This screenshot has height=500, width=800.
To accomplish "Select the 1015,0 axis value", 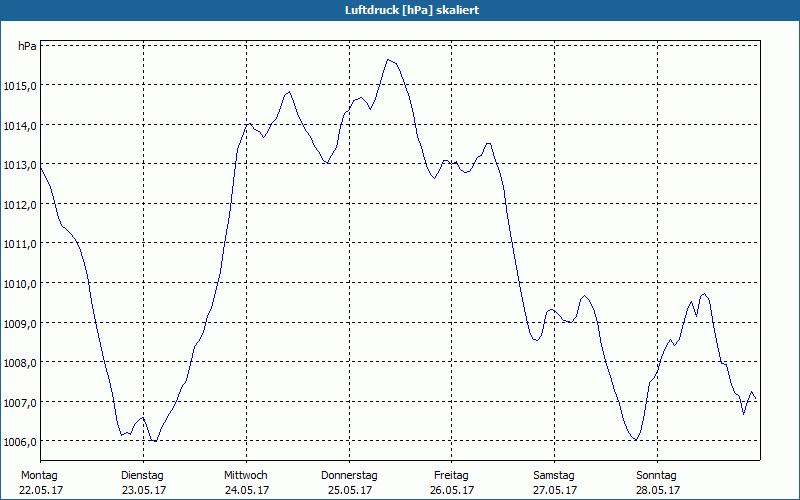I will pos(20,86).
